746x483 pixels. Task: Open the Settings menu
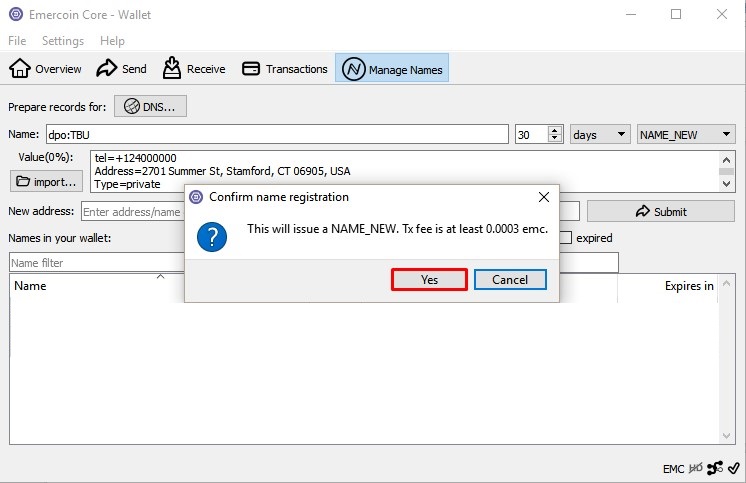(63, 41)
